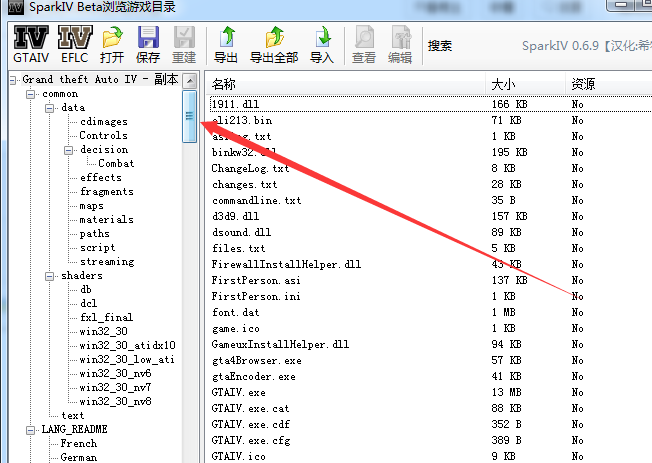Click the Export All (导出全部) icon
The image size is (652, 463).
pyautogui.click(x=274, y=38)
